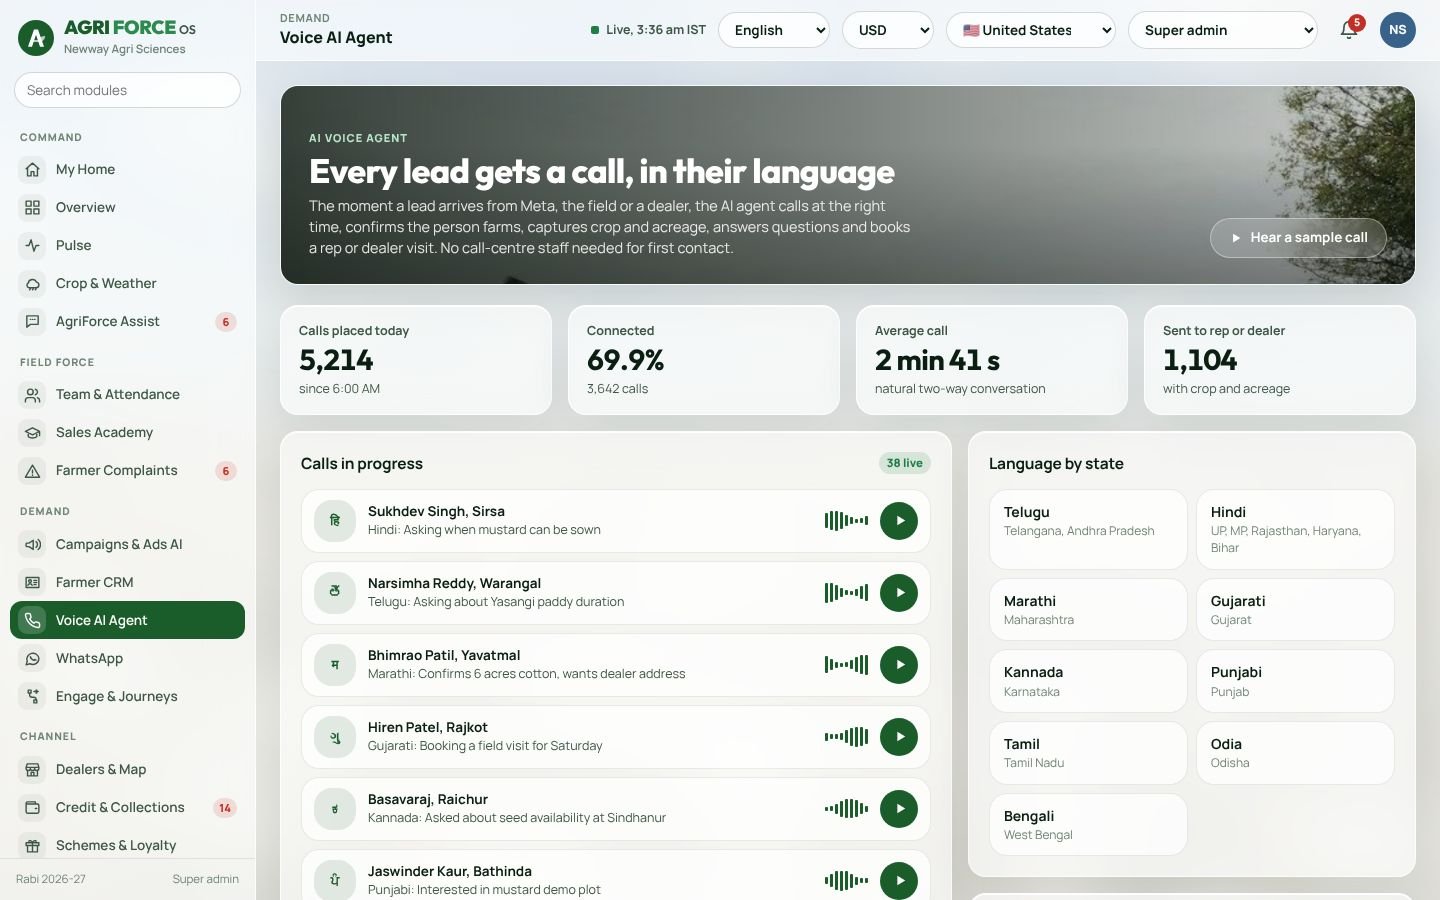Click the Connected 69.9% stat card
1440x900 pixels.
704,360
